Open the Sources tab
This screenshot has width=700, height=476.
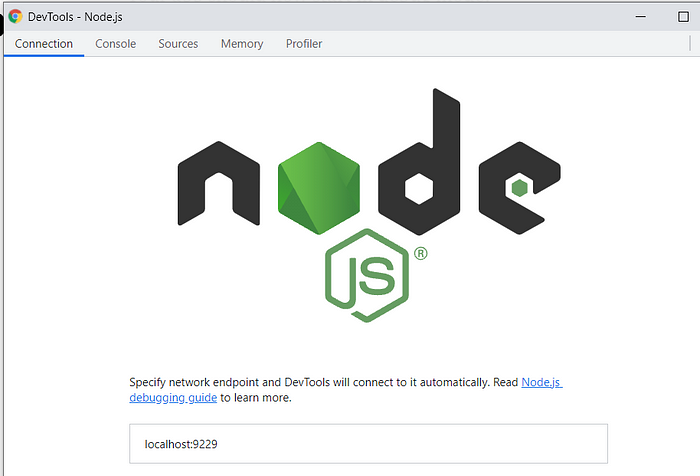point(178,44)
